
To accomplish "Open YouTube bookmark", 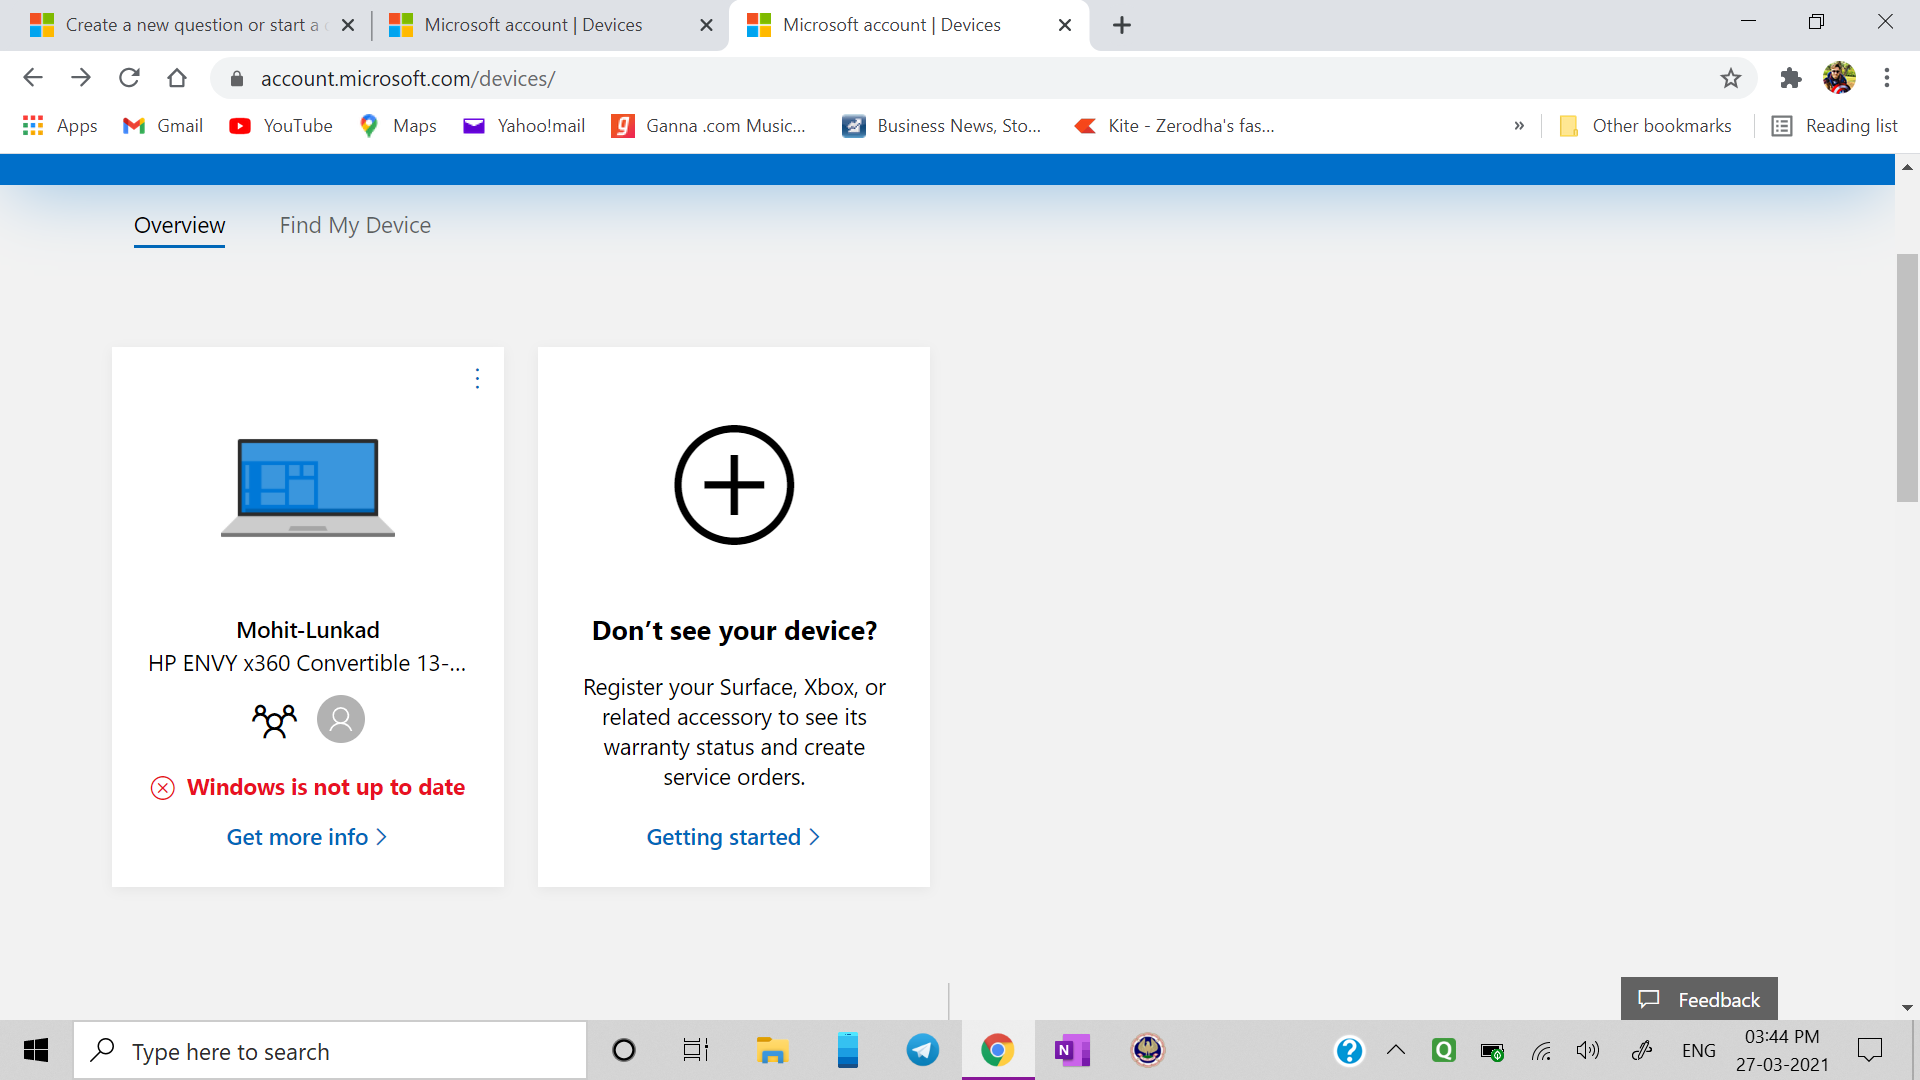I will coord(281,126).
